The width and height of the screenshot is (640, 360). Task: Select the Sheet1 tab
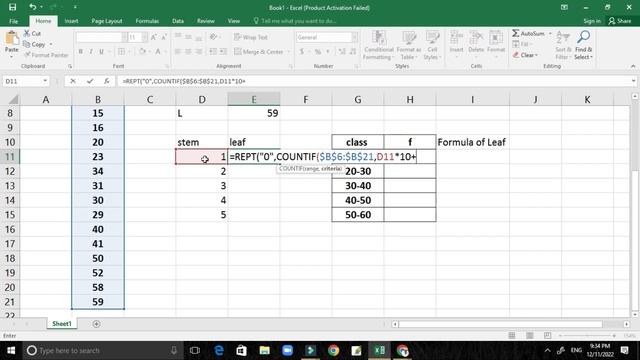[x=62, y=324]
